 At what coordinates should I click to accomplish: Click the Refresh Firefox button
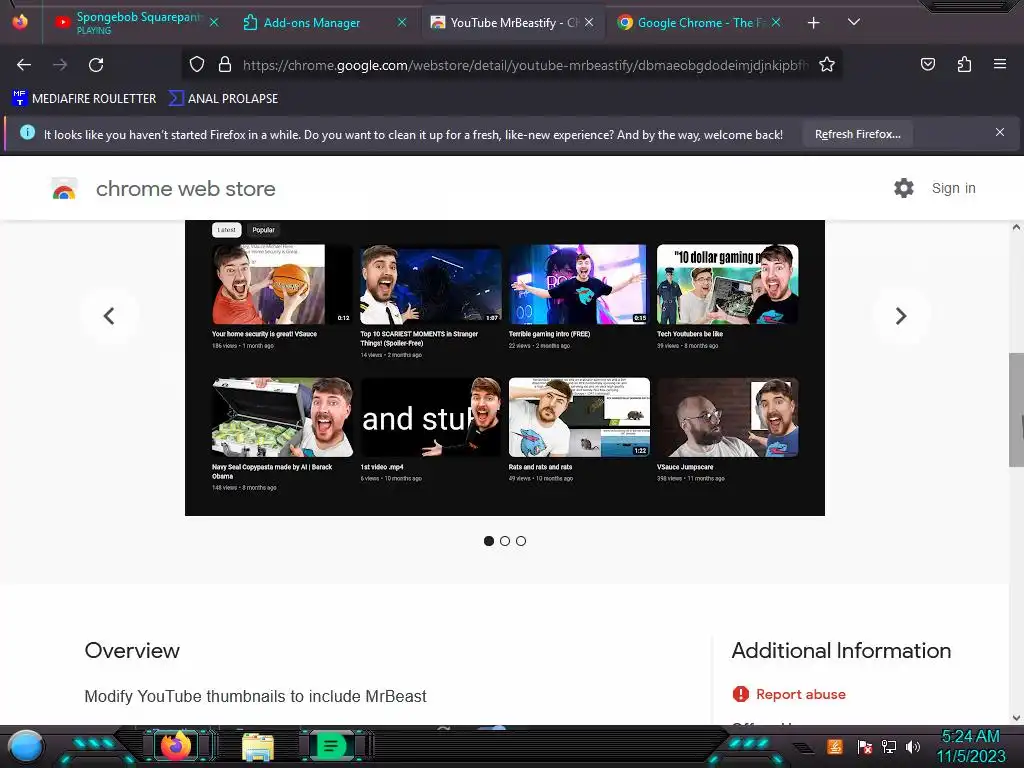tap(857, 134)
